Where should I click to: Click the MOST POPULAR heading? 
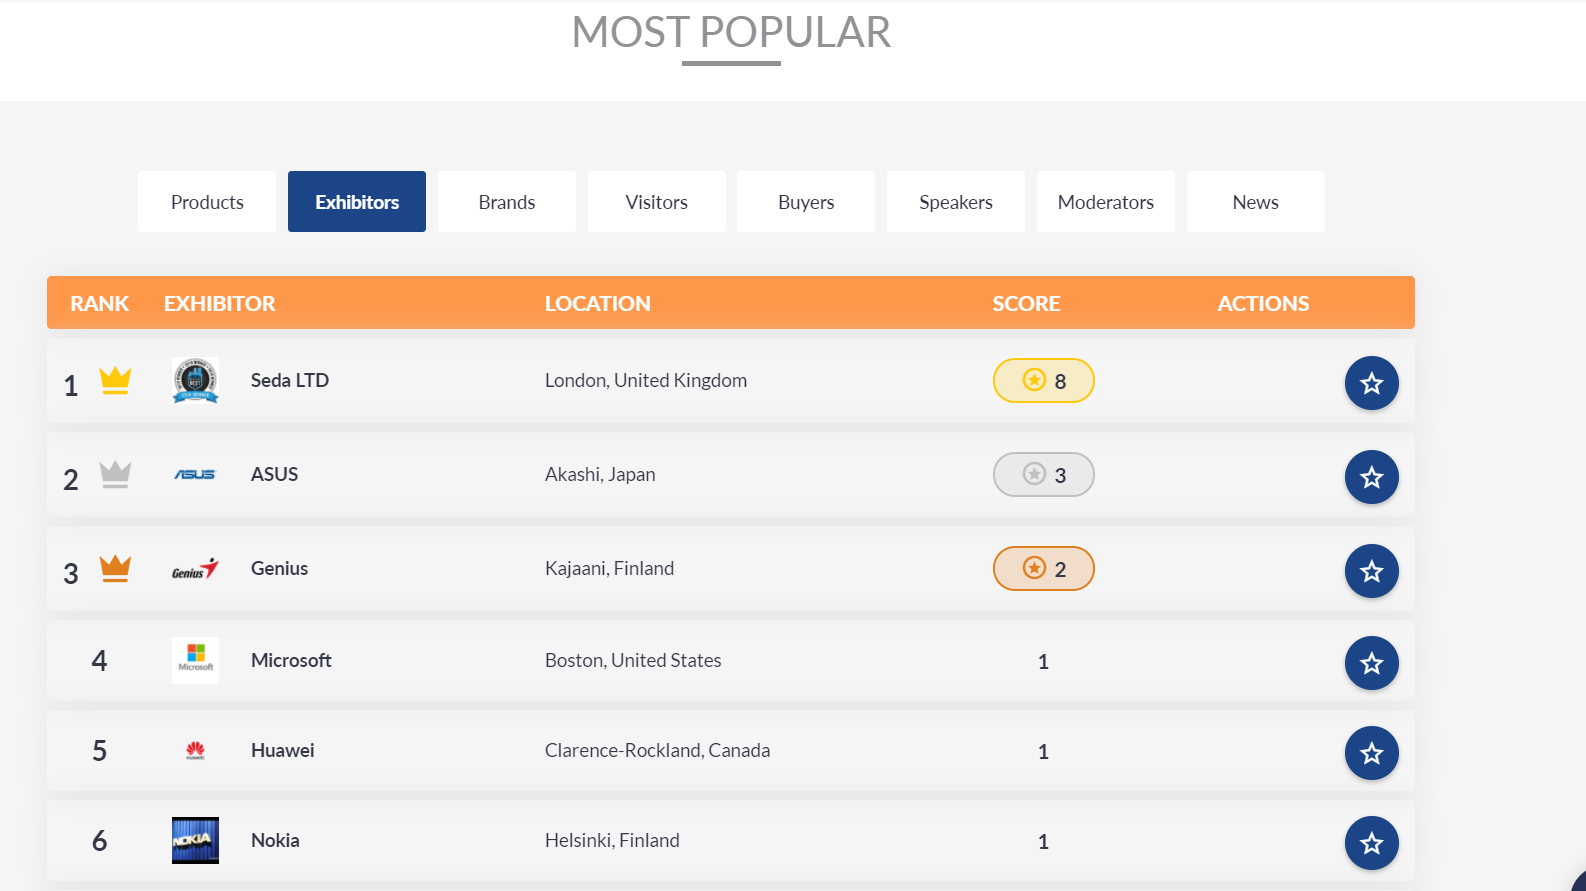(731, 32)
